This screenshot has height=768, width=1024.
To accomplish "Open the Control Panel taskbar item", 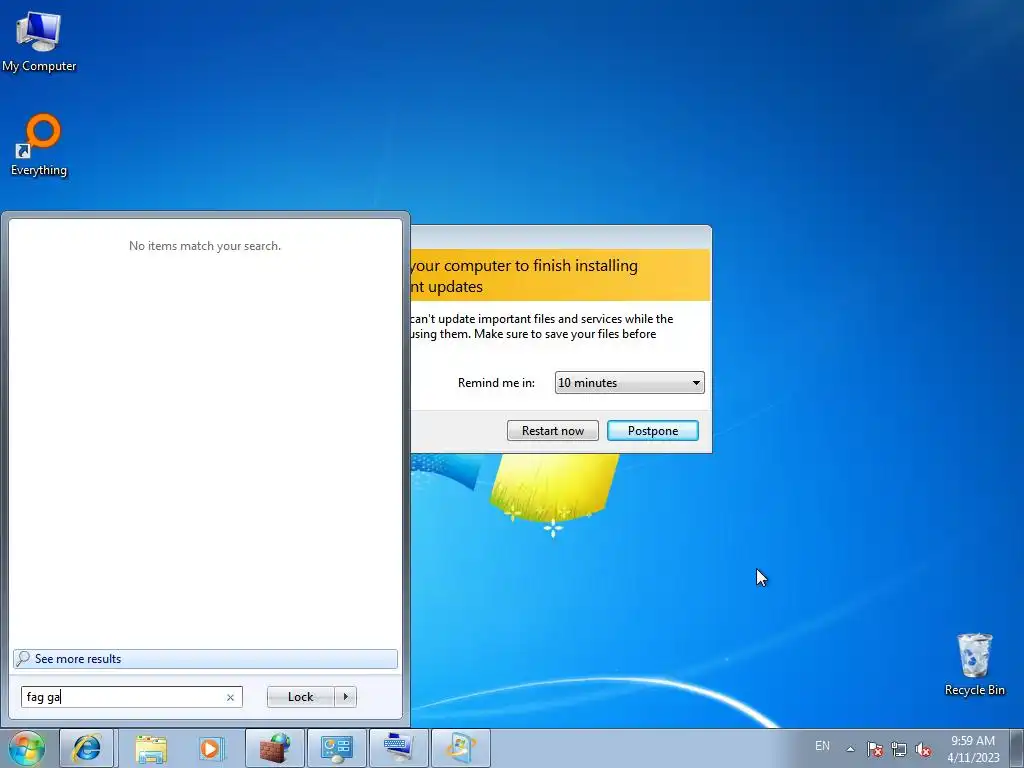I will (x=336, y=748).
